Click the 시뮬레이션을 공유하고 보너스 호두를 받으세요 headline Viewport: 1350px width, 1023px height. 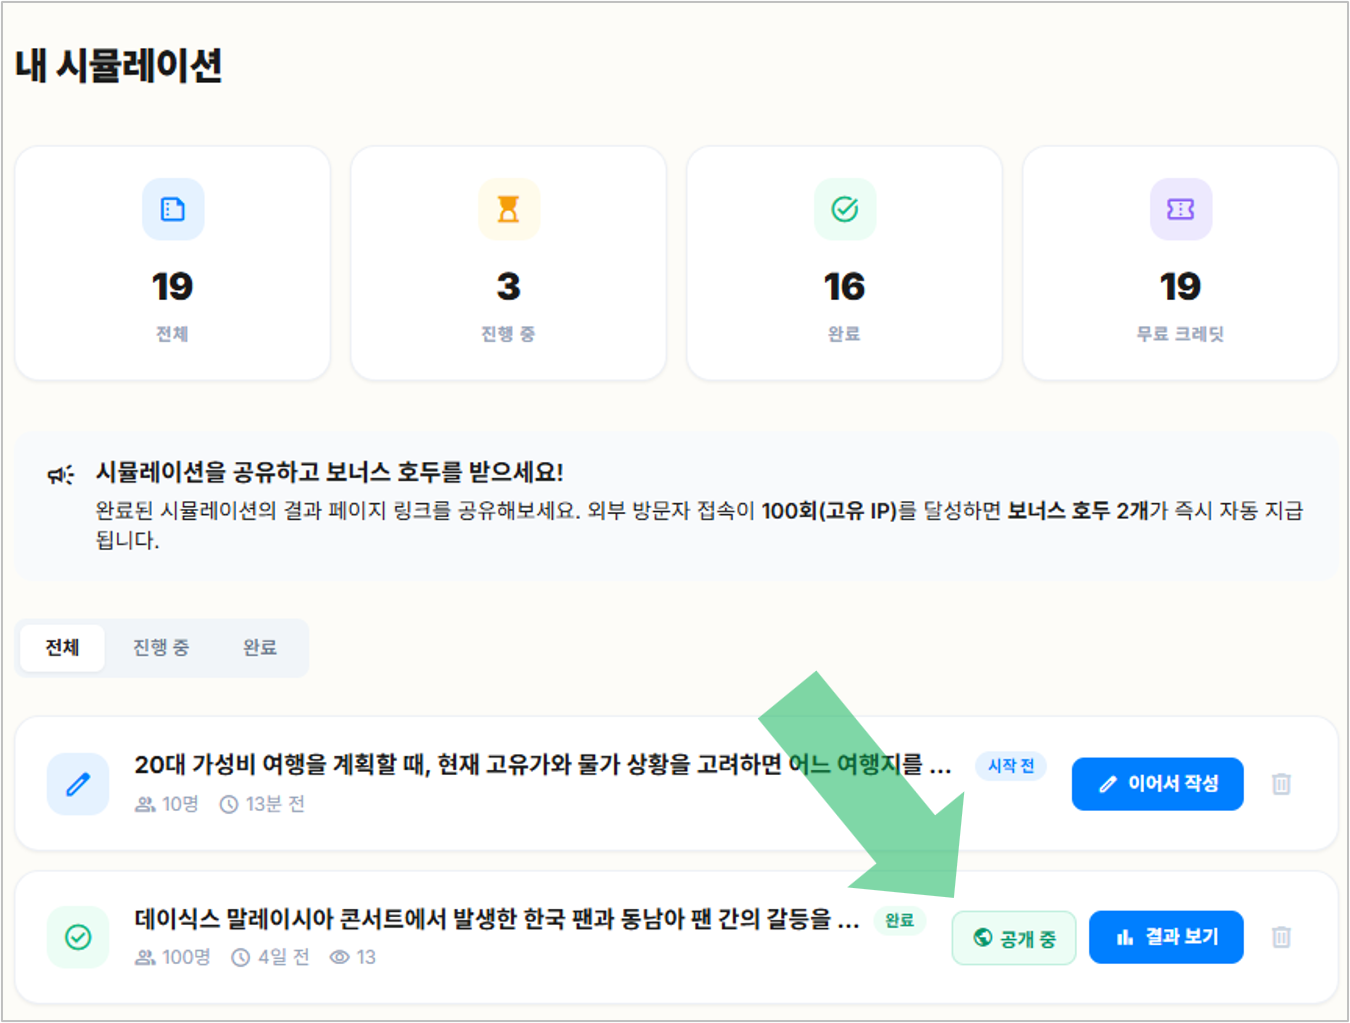(x=330, y=472)
